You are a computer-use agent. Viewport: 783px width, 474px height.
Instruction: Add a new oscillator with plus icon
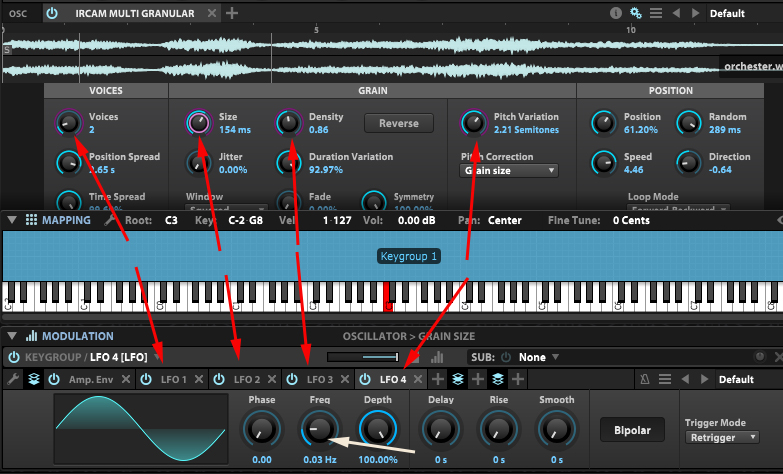coord(232,13)
